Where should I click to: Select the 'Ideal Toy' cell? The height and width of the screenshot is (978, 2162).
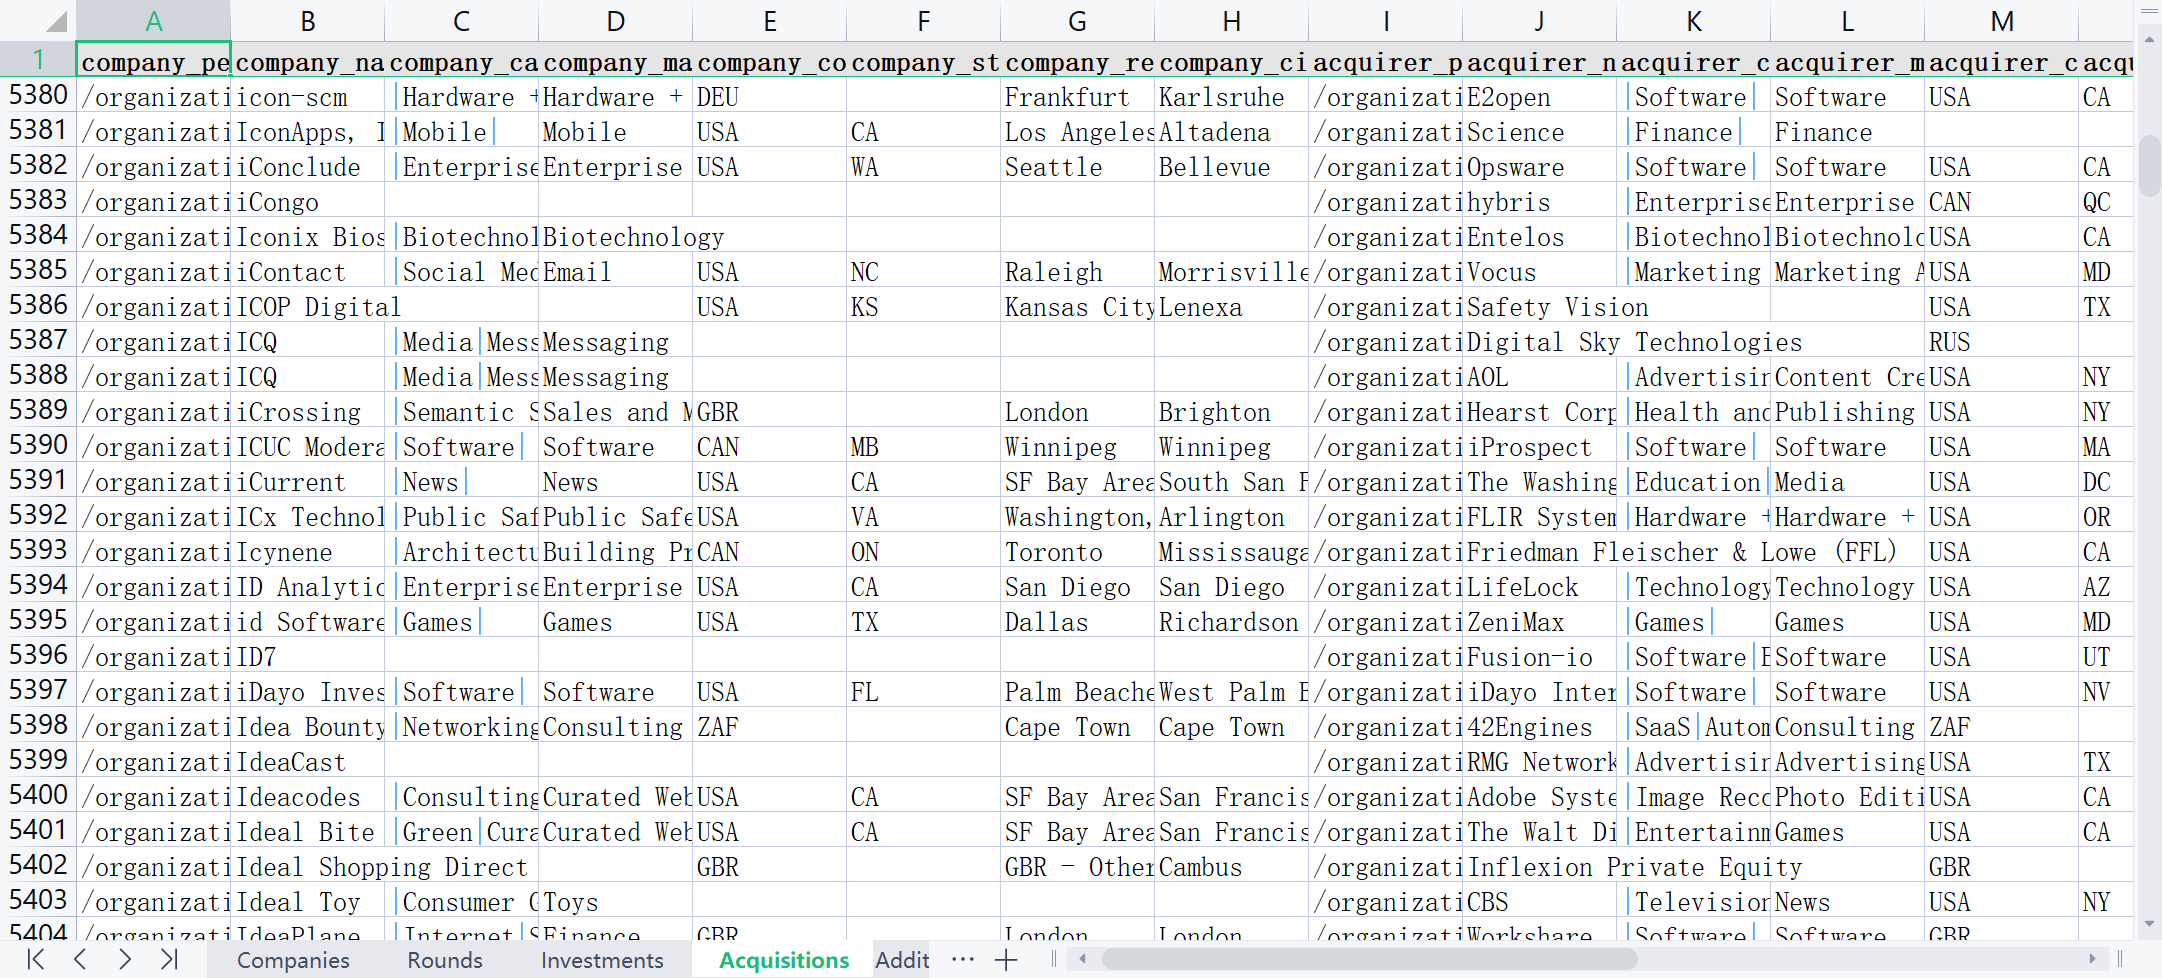pyautogui.click(x=308, y=902)
